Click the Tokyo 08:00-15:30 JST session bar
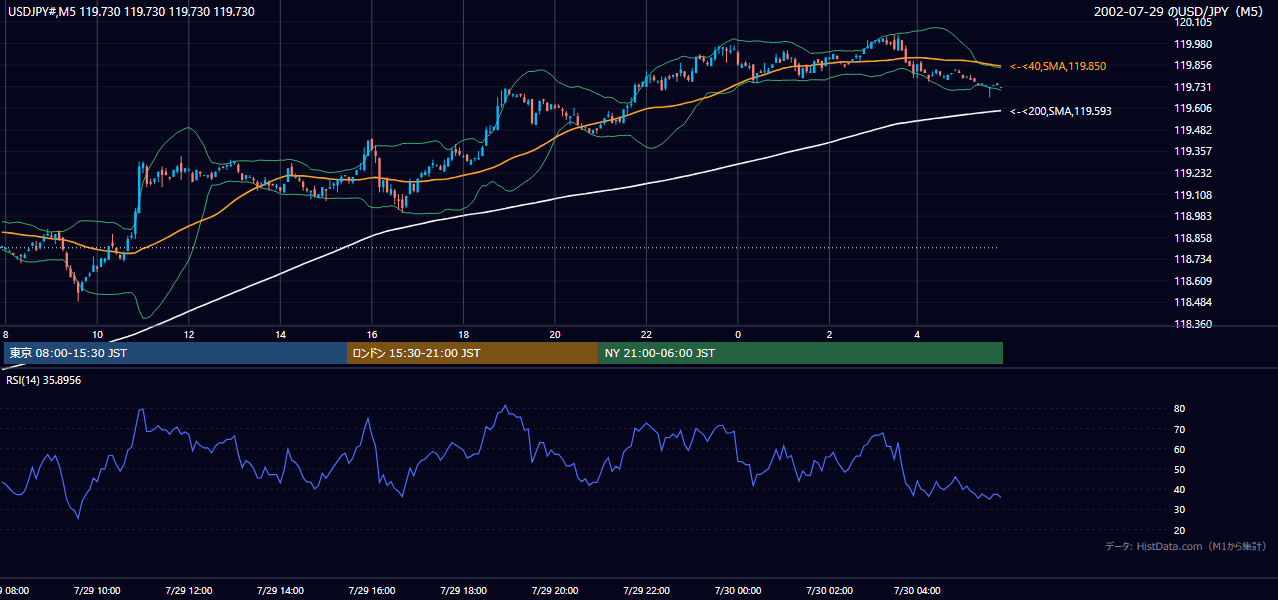The width and height of the screenshot is (1278, 600). pyautogui.click(x=175, y=353)
